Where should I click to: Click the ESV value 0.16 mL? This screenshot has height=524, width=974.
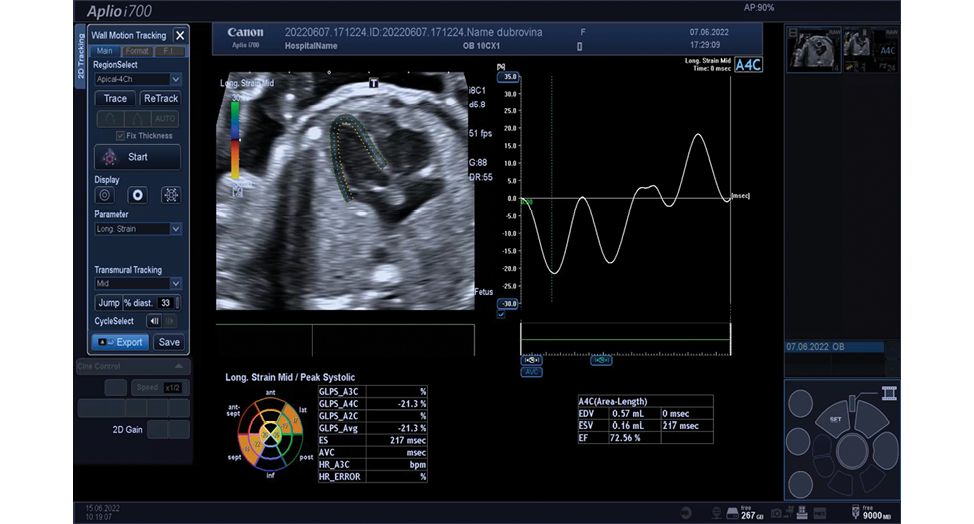[628, 426]
